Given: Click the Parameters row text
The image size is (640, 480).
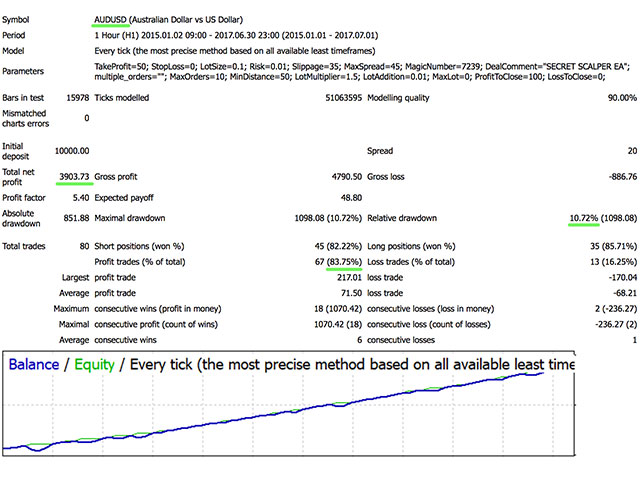Looking at the screenshot, I should click(362, 71).
